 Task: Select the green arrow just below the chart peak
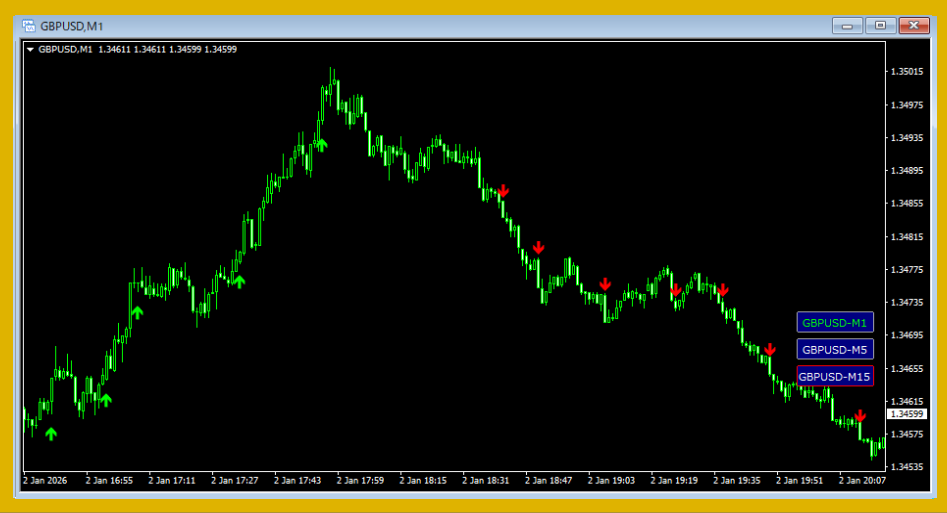[x=321, y=144]
